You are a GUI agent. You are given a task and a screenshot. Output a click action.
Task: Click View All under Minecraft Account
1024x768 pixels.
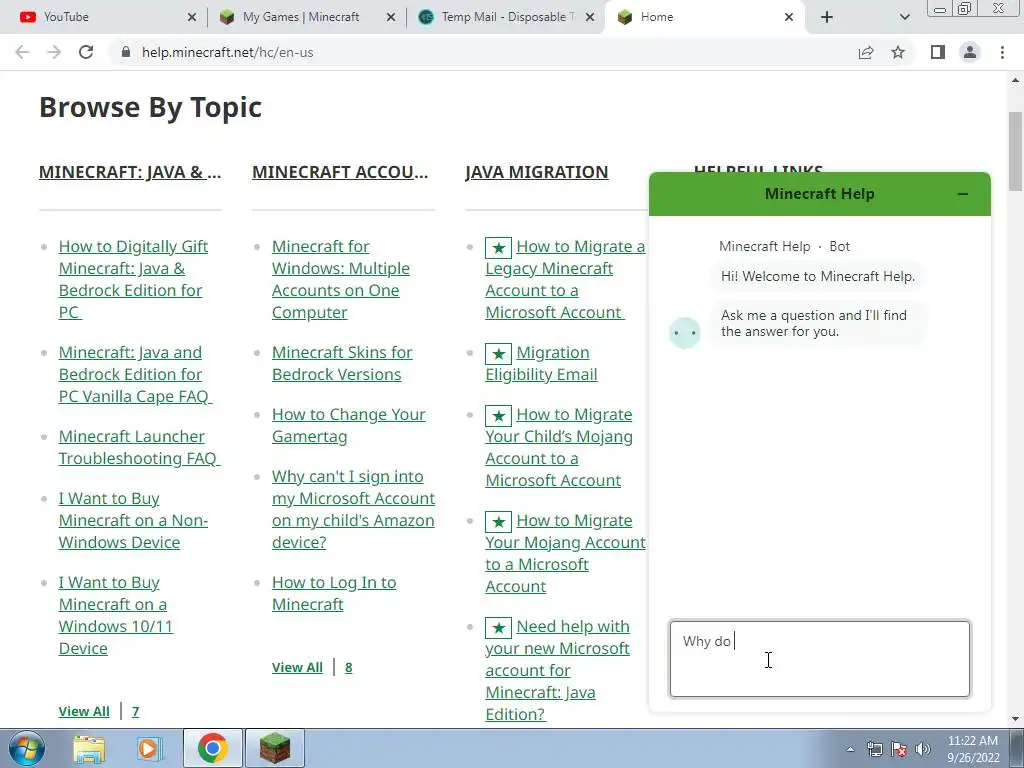point(297,667)
